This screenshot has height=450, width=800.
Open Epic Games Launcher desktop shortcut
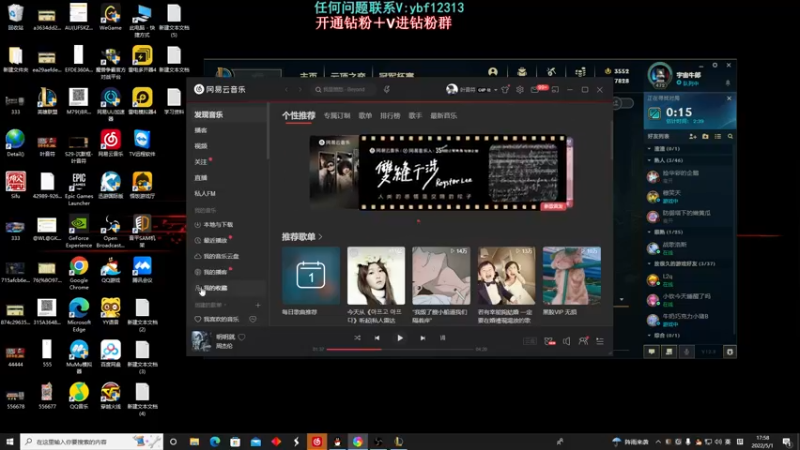tap(79, 189)
